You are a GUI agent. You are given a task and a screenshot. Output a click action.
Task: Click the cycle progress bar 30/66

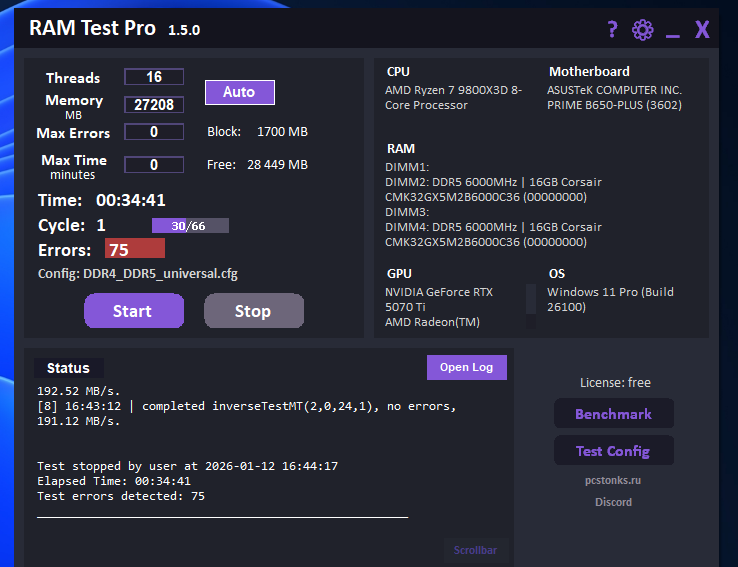click(x=190, y=226)
